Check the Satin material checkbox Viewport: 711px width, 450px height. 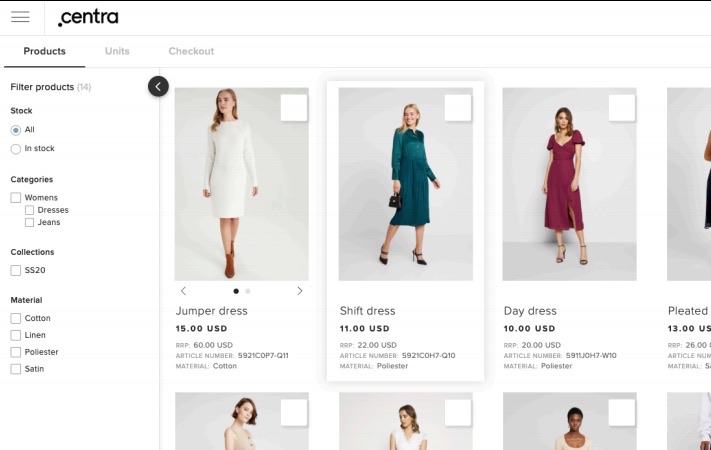(x=16, y=369)
